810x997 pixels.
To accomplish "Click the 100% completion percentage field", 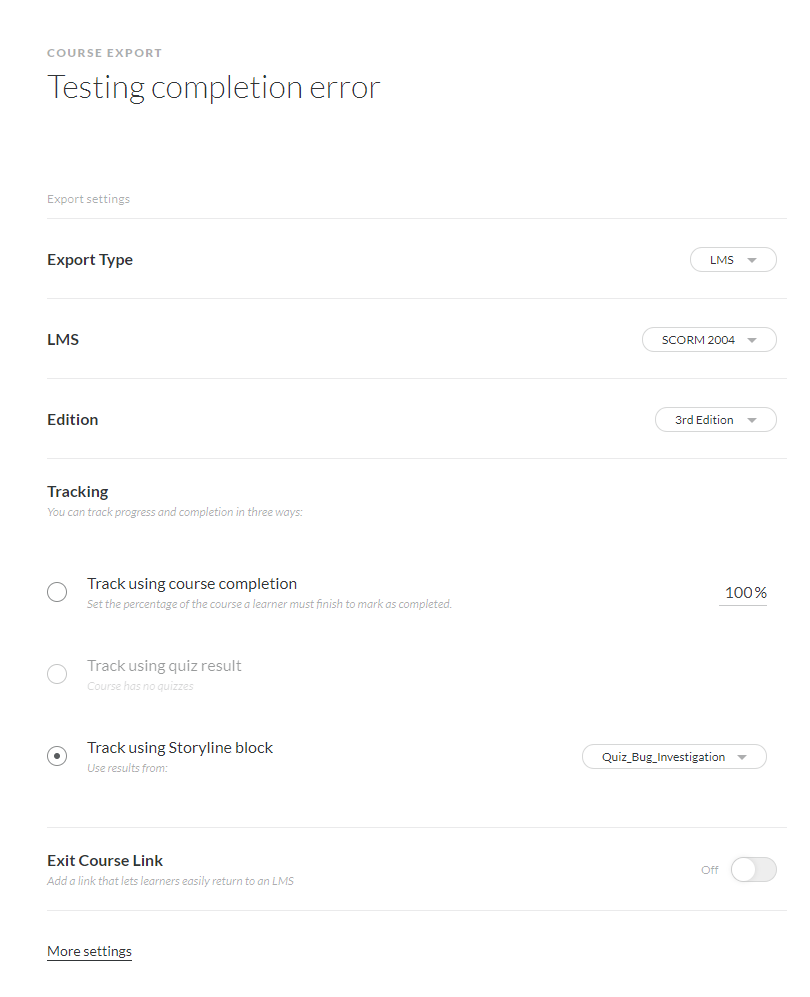I will point(744,593).
